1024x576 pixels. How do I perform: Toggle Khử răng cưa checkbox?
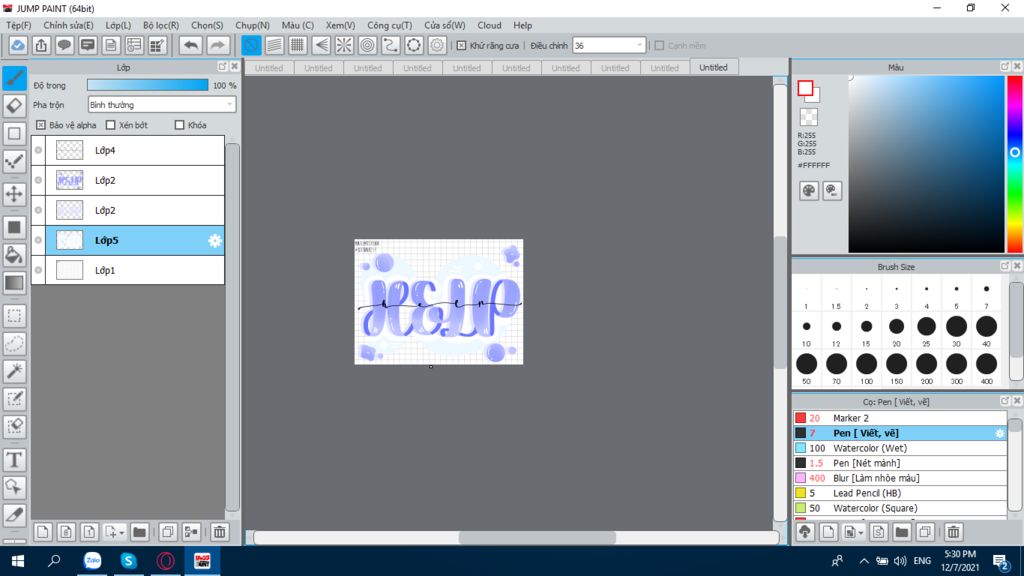(461, 46)
